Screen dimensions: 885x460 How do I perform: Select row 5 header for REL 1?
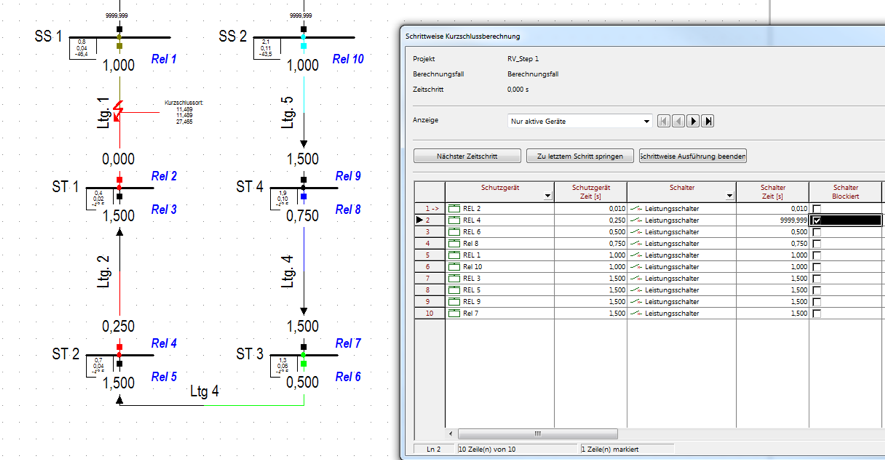click(x=429, y=255)
